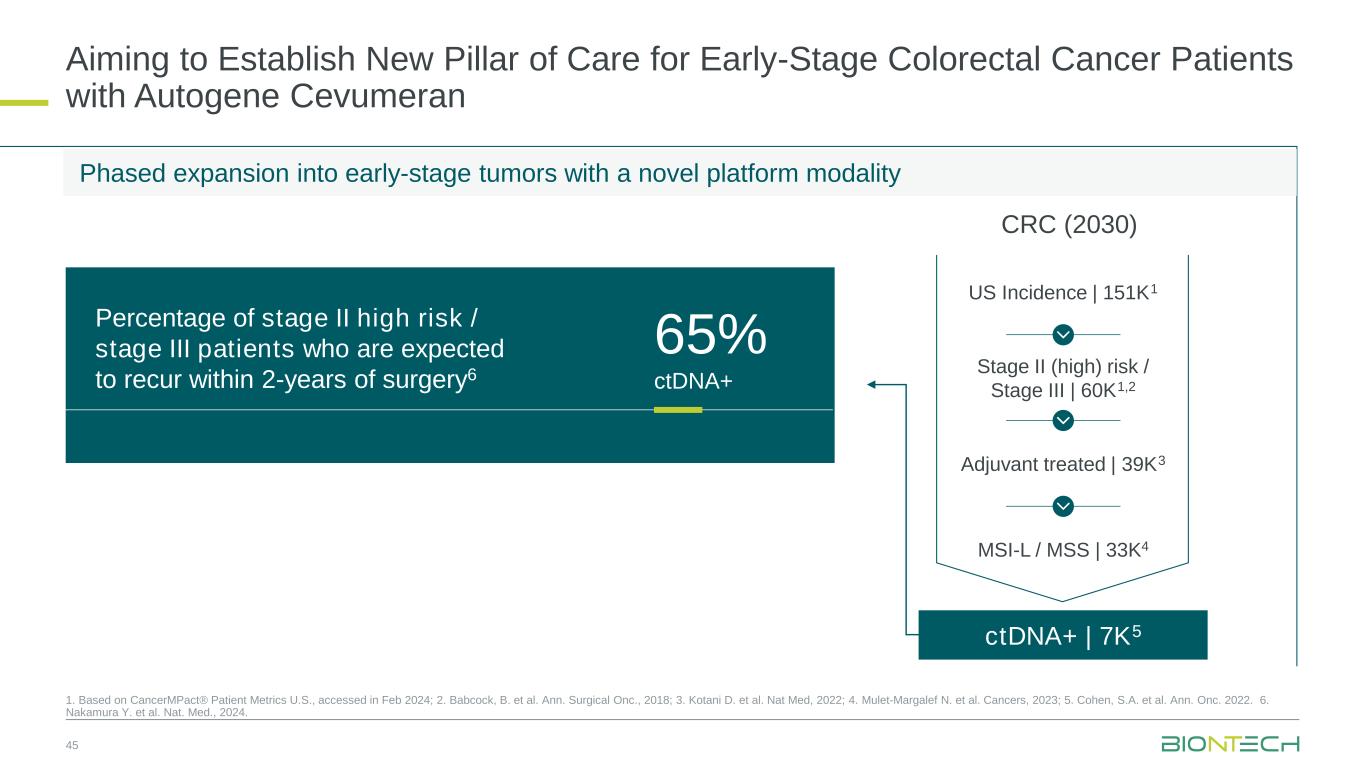
Task: Click the arrowhead pointing at the teal box
Action: click(x=872, y=384)
